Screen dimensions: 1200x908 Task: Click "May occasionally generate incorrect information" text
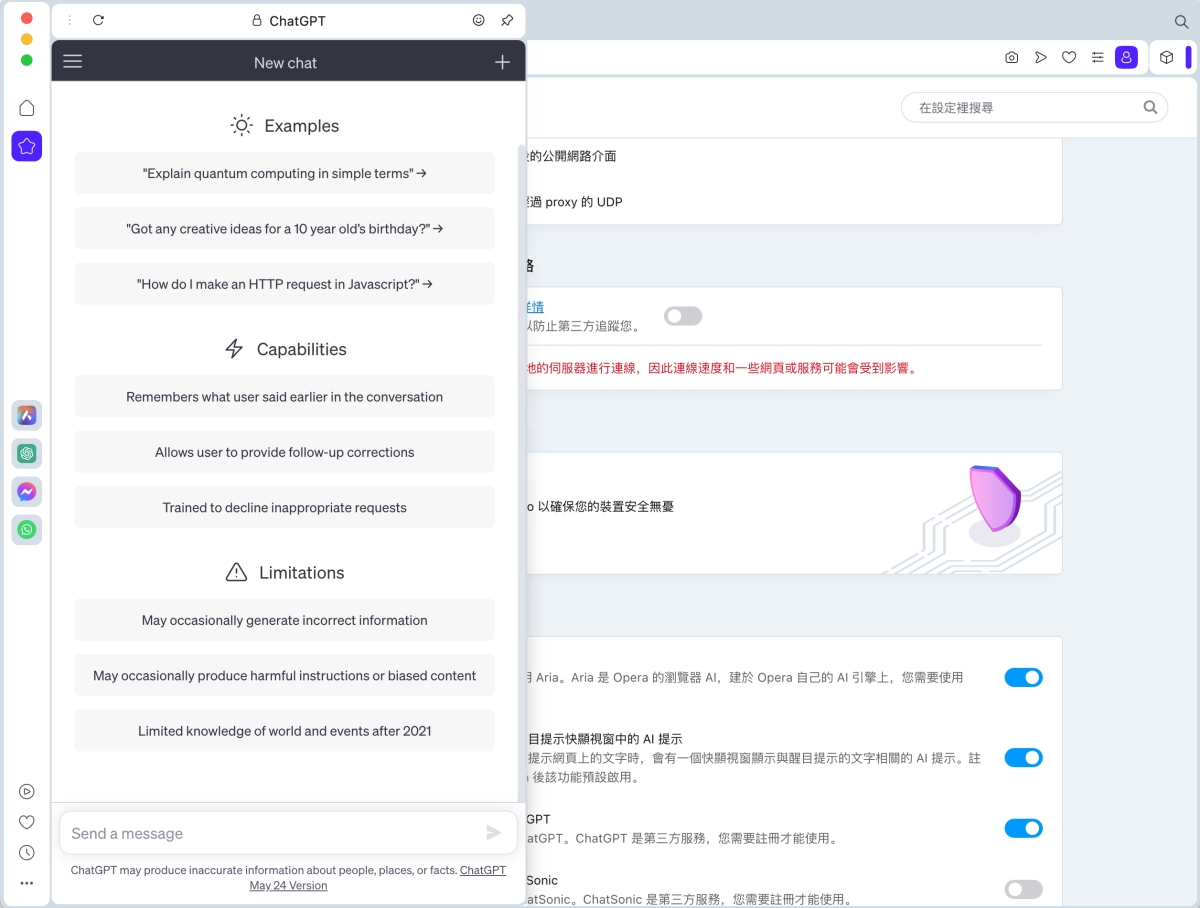pyautogui.click(x=284, y=620)
